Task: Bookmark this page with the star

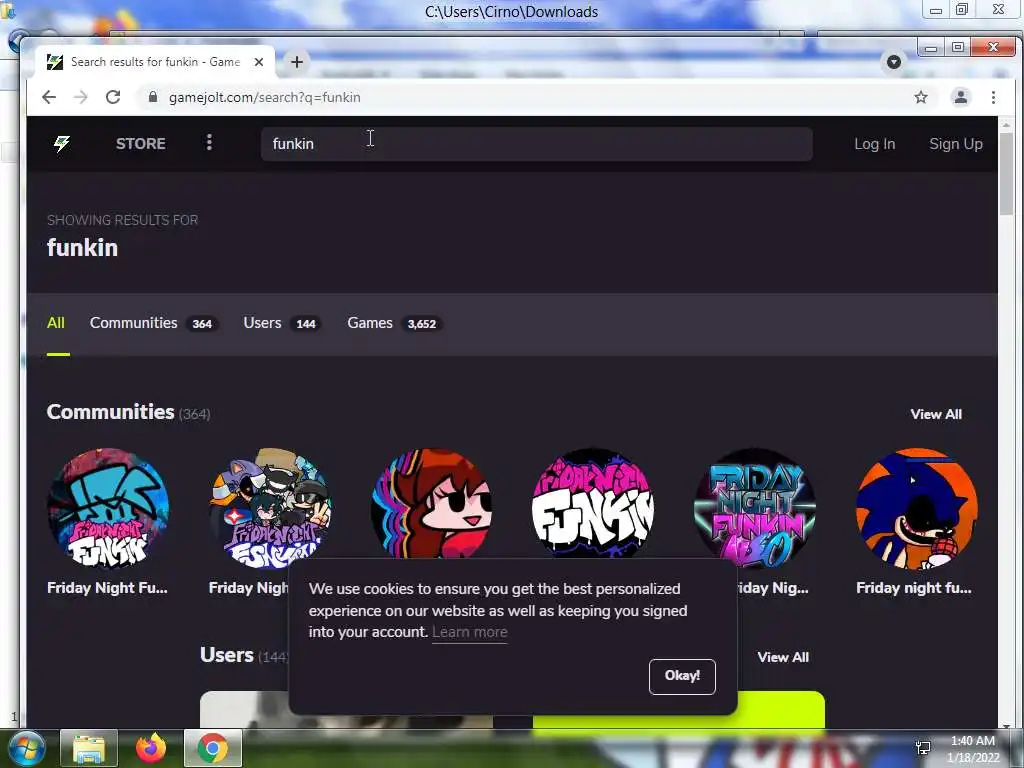Action: pyautogui.click(x=921, y=97)
